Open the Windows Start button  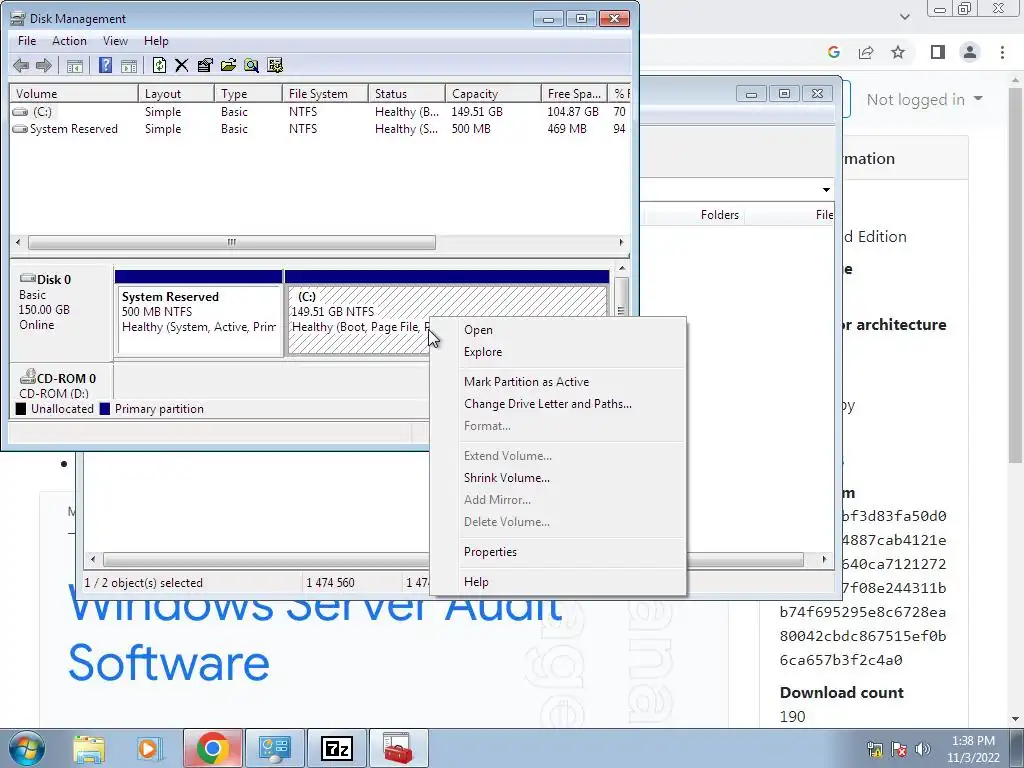pyautogui.click(x=27, y=748)
